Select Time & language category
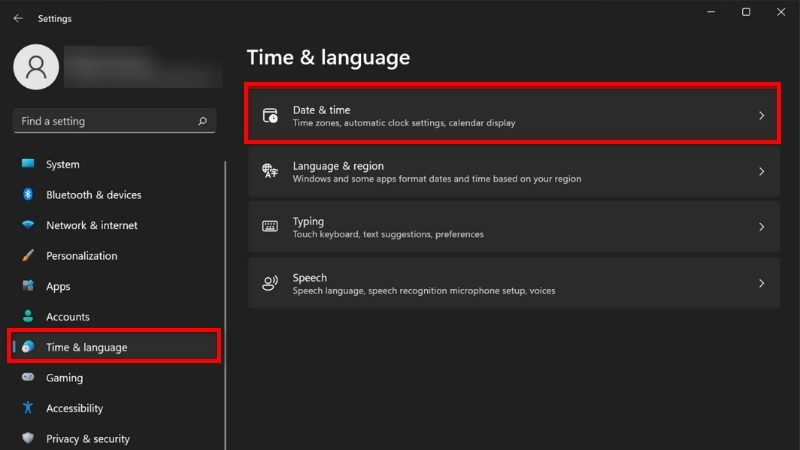Image resolution: width=800 pixels, height=450 pixels. pyautogui.click(x=116, y=347)
